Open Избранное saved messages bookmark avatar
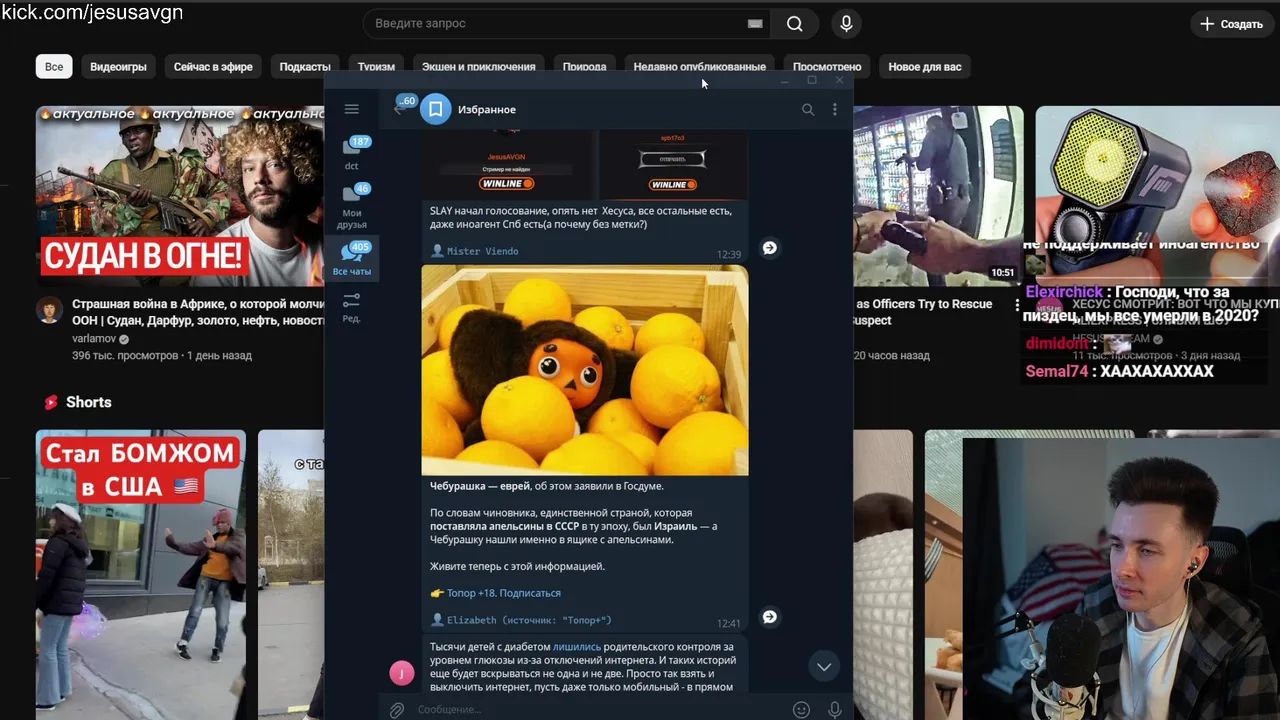This screenshot has height=720, width=1280. 436,109
